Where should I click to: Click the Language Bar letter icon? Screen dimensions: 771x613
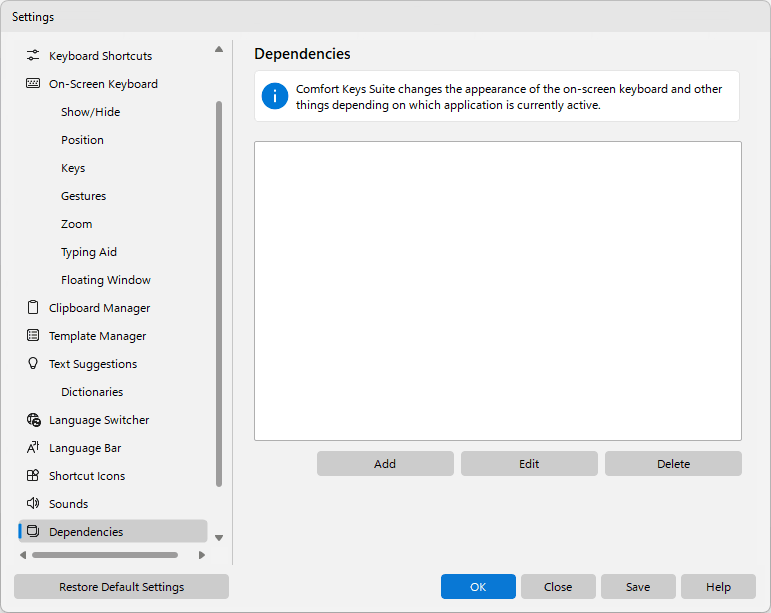(33, 447)
